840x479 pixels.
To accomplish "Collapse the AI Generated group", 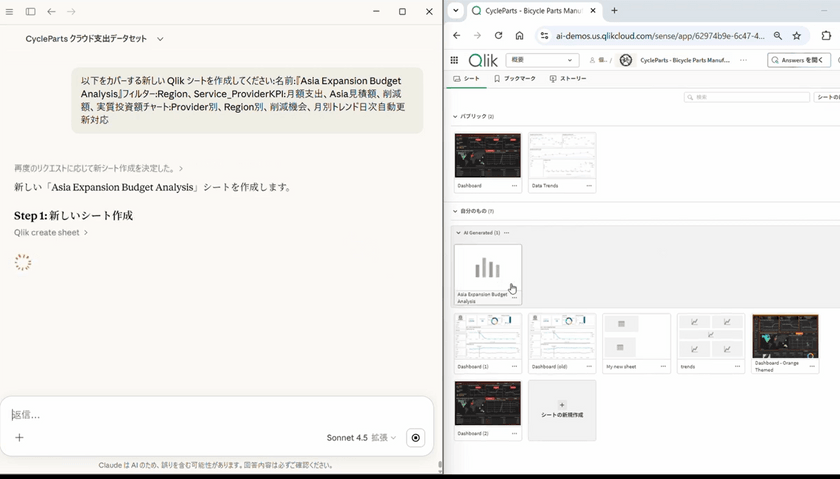I will click(458, 233).
